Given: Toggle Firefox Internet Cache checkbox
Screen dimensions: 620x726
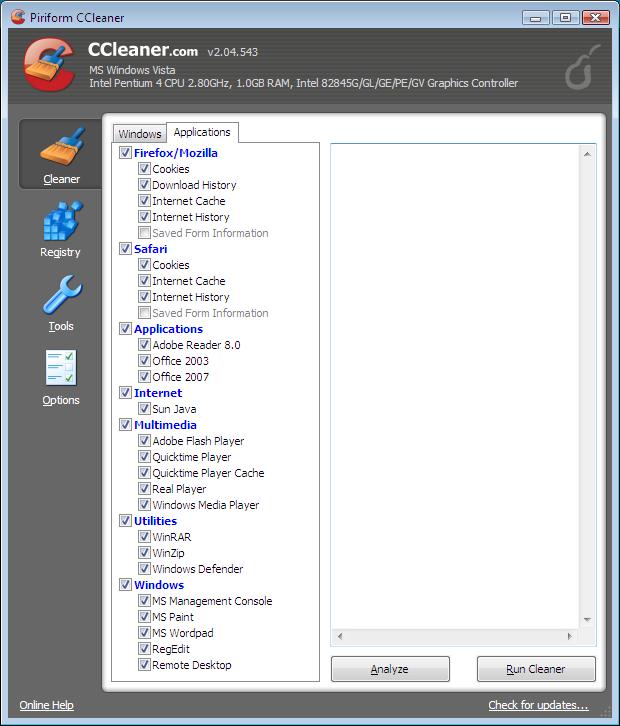Looking at the screenshot, I should 144,200.
